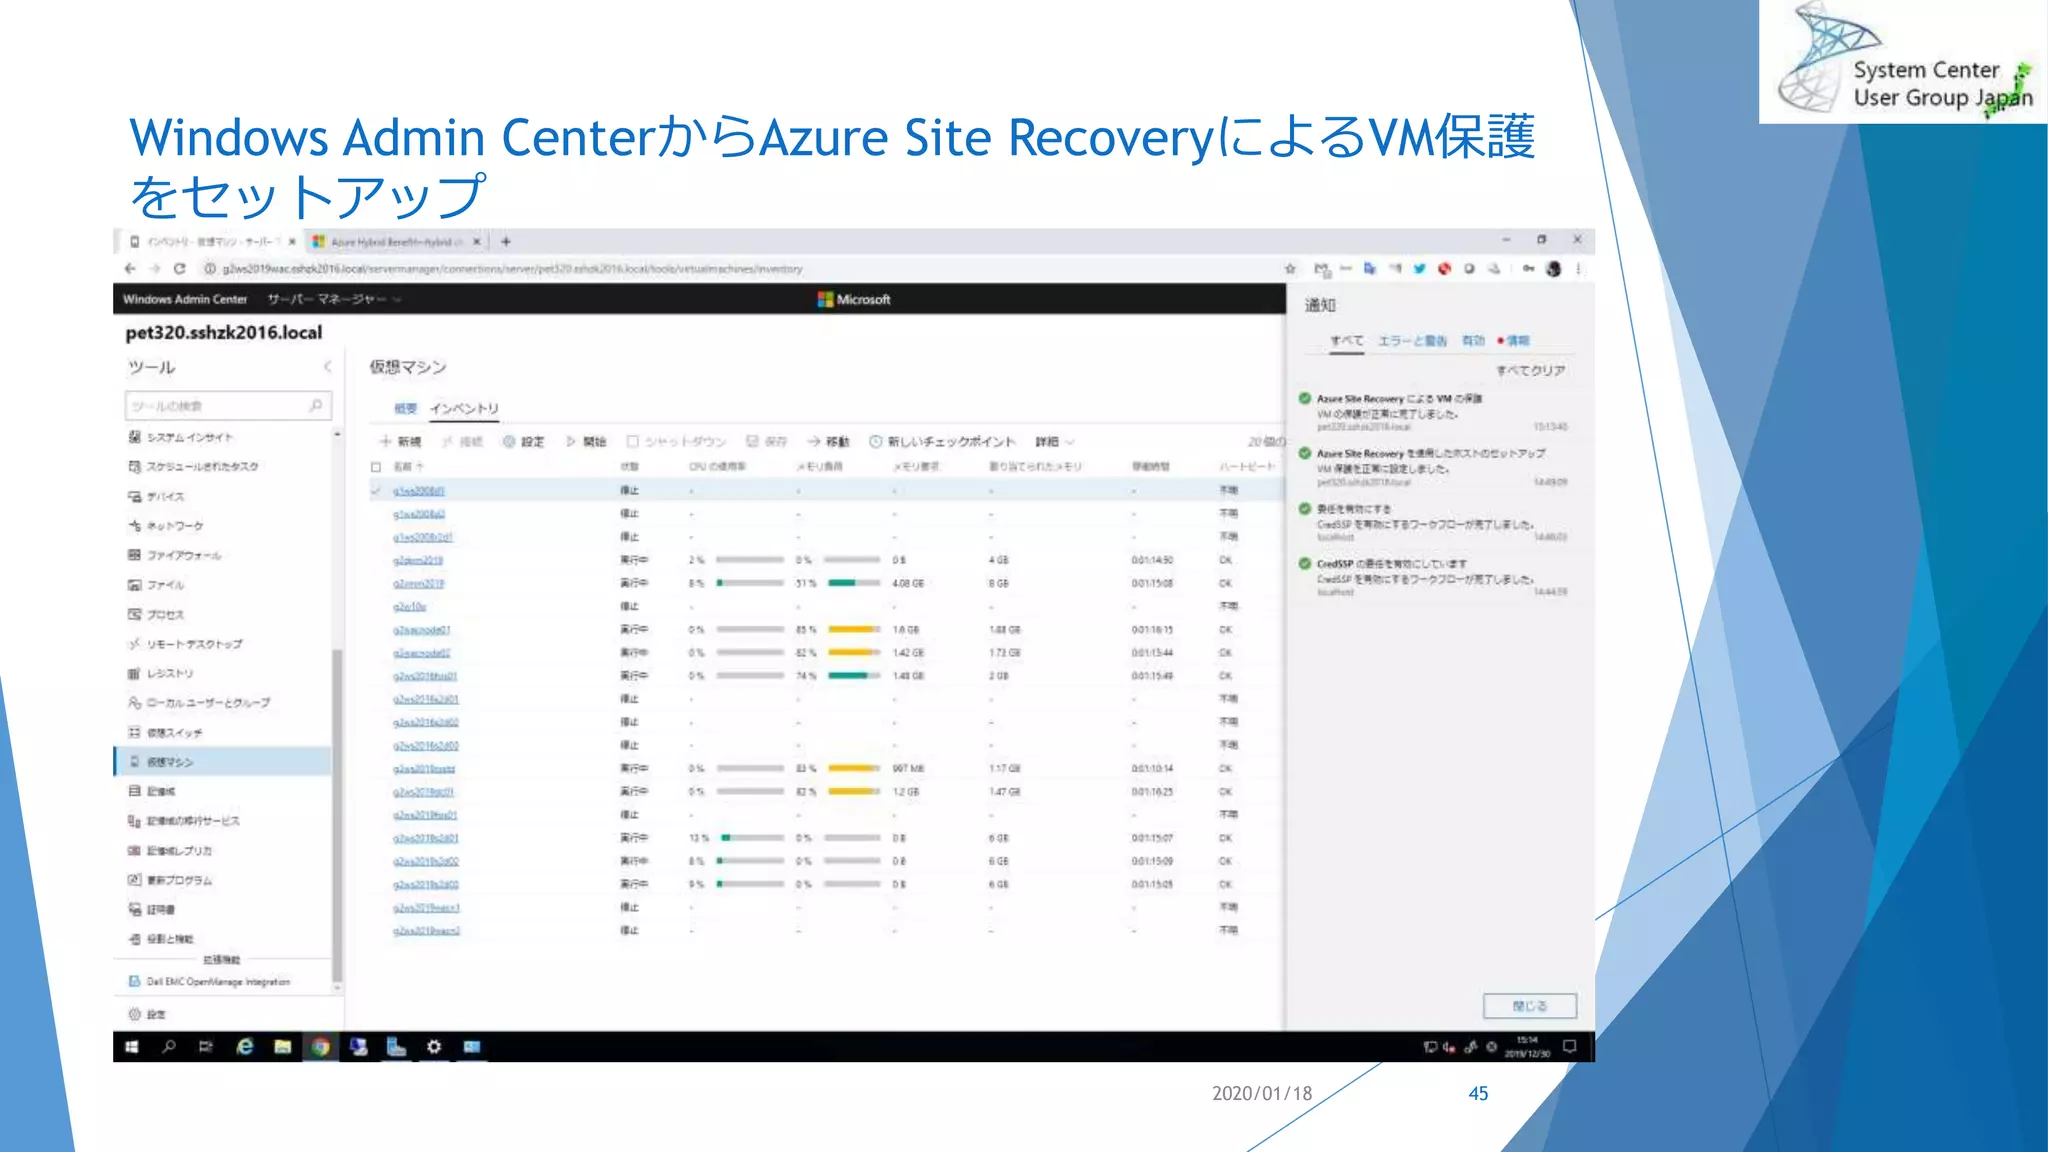Uncheck the selected g1ws2008d1 row checkmark
The image size is (2048, 1152).
376,490
